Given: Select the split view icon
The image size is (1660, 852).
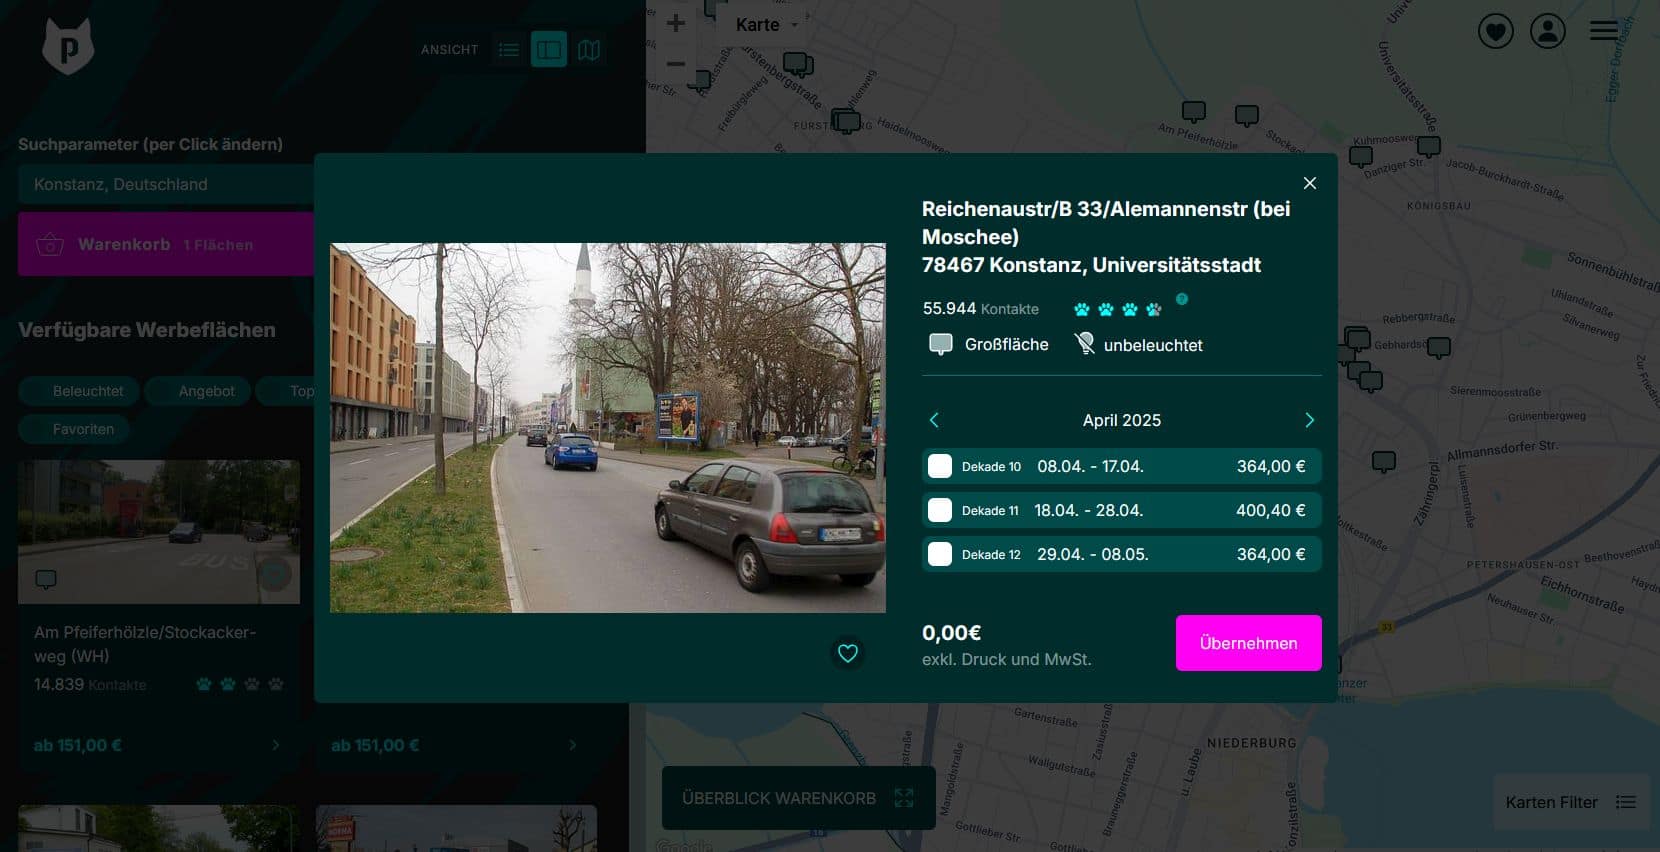Looking at the screenshot, I should pos(549,50).
